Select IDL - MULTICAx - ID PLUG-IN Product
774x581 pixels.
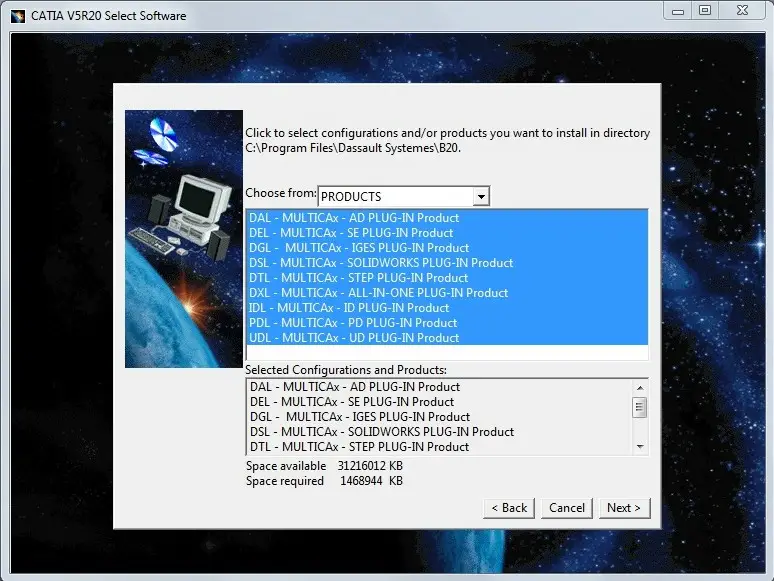coord(447,308)
